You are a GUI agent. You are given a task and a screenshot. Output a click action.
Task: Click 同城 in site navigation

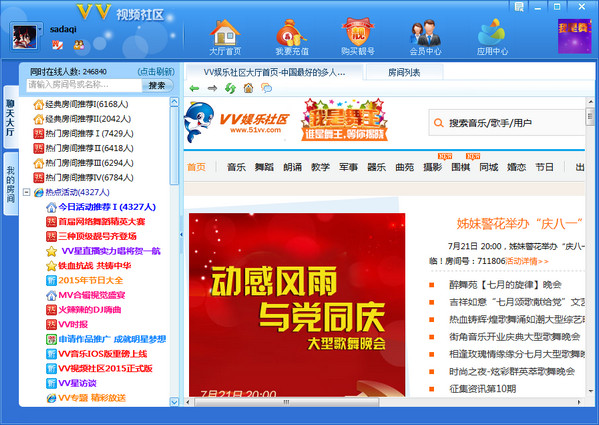pyautogui.click(x=489, y=167)
